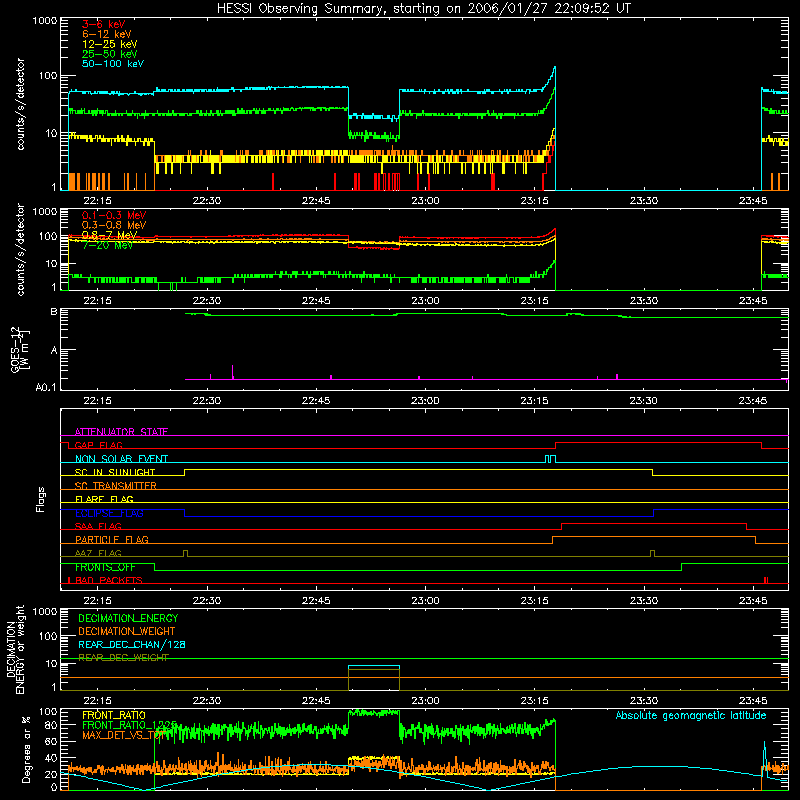Click the FRONT_RATIO_1225 legend entry
This screenshot has width=800, height=800.
pyautogui.click(x=129, y=725)
